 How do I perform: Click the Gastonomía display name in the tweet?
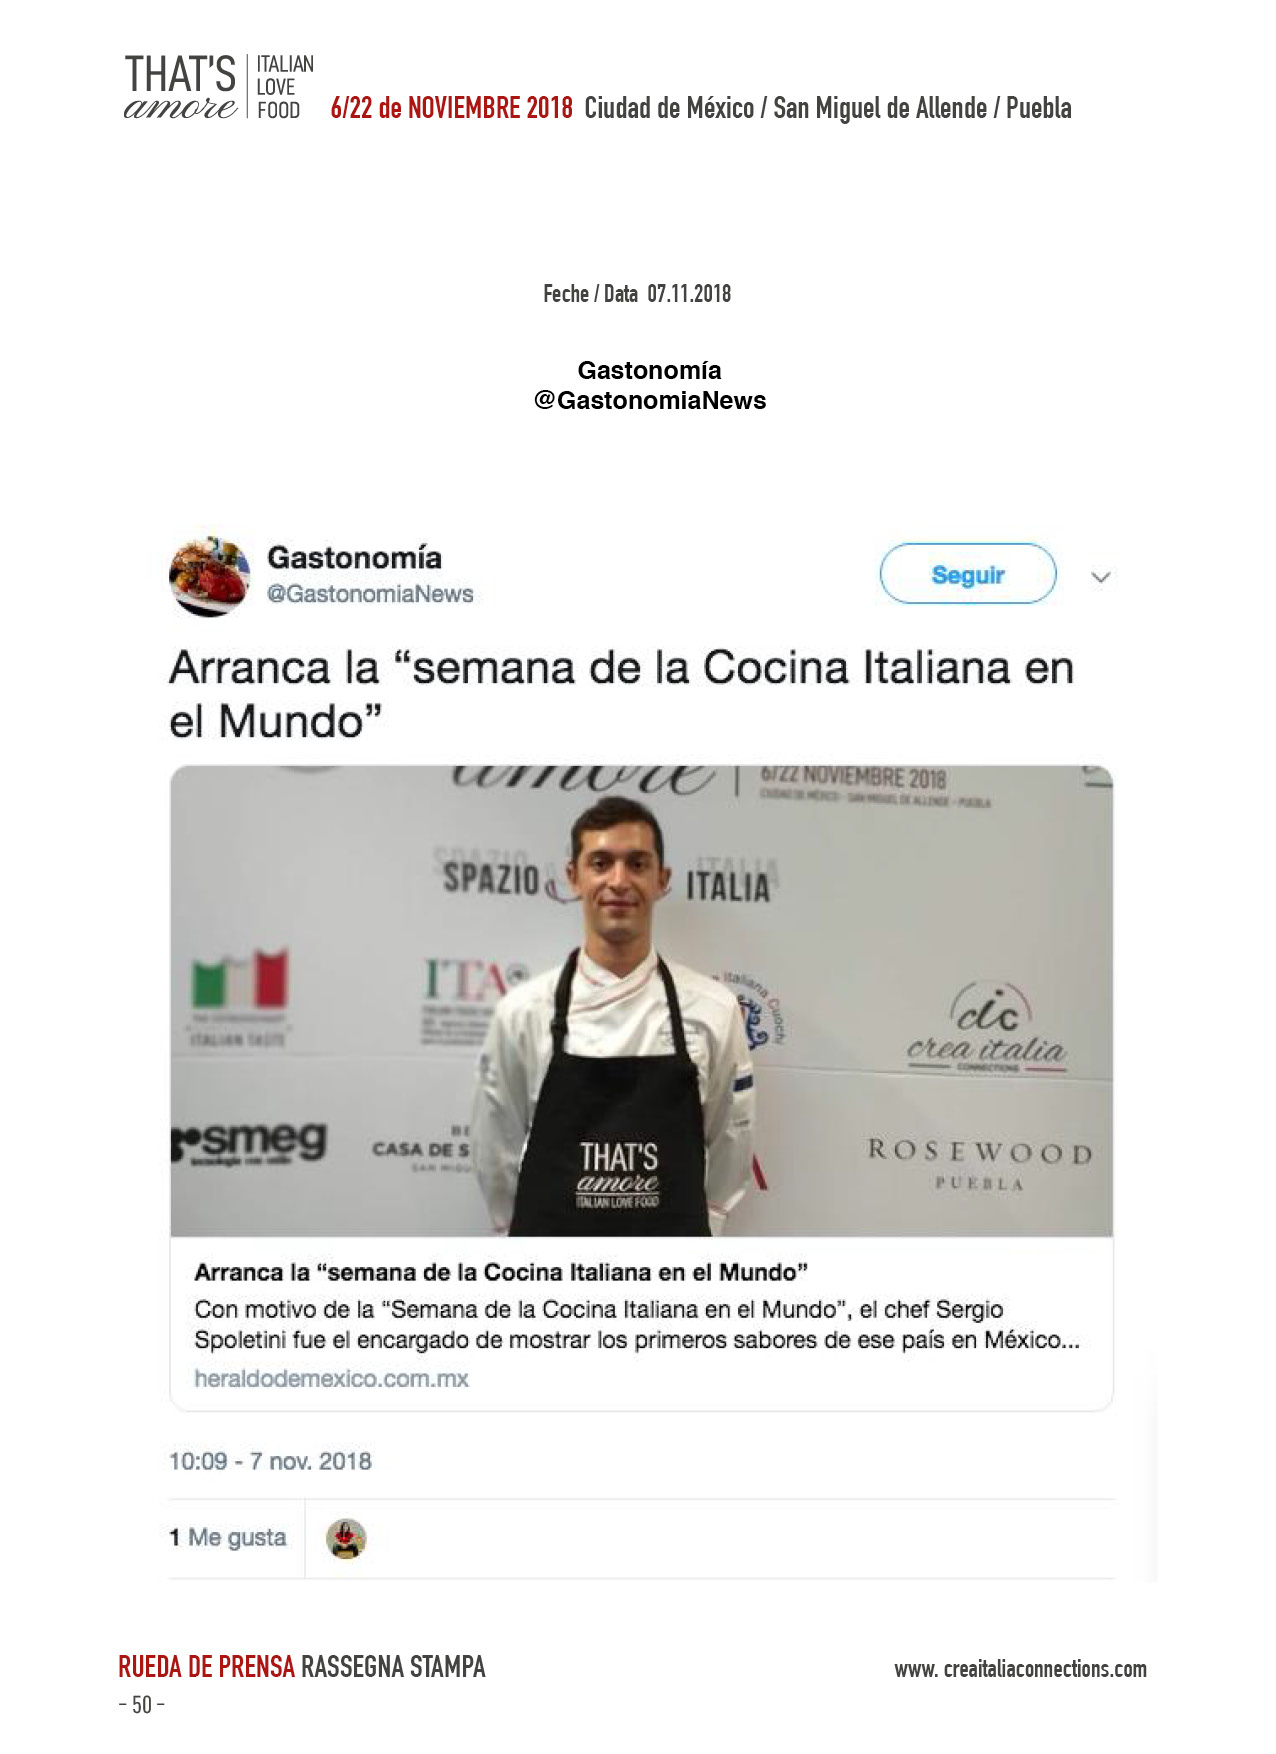[354, 557]
